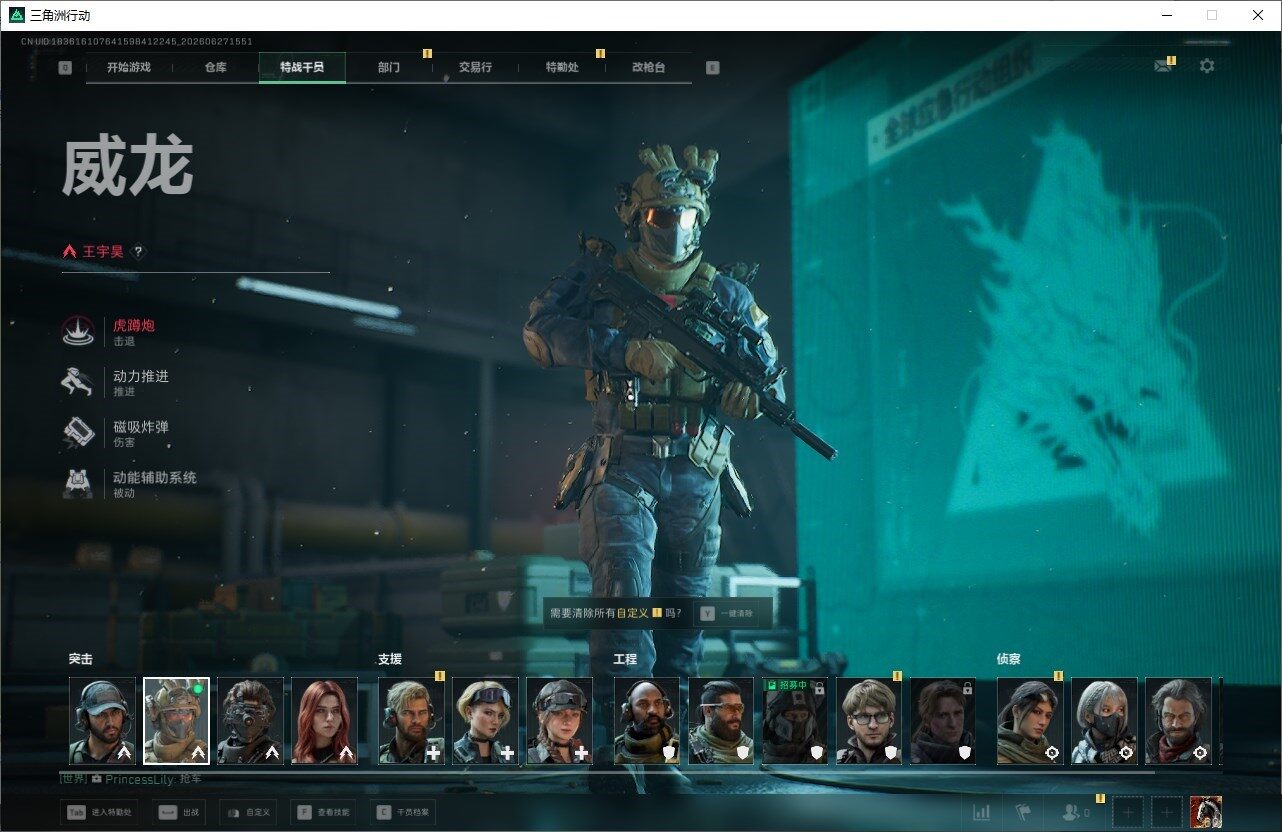
Task: Click the 三角洲行动 window title icon
Action: pos(15,15)
